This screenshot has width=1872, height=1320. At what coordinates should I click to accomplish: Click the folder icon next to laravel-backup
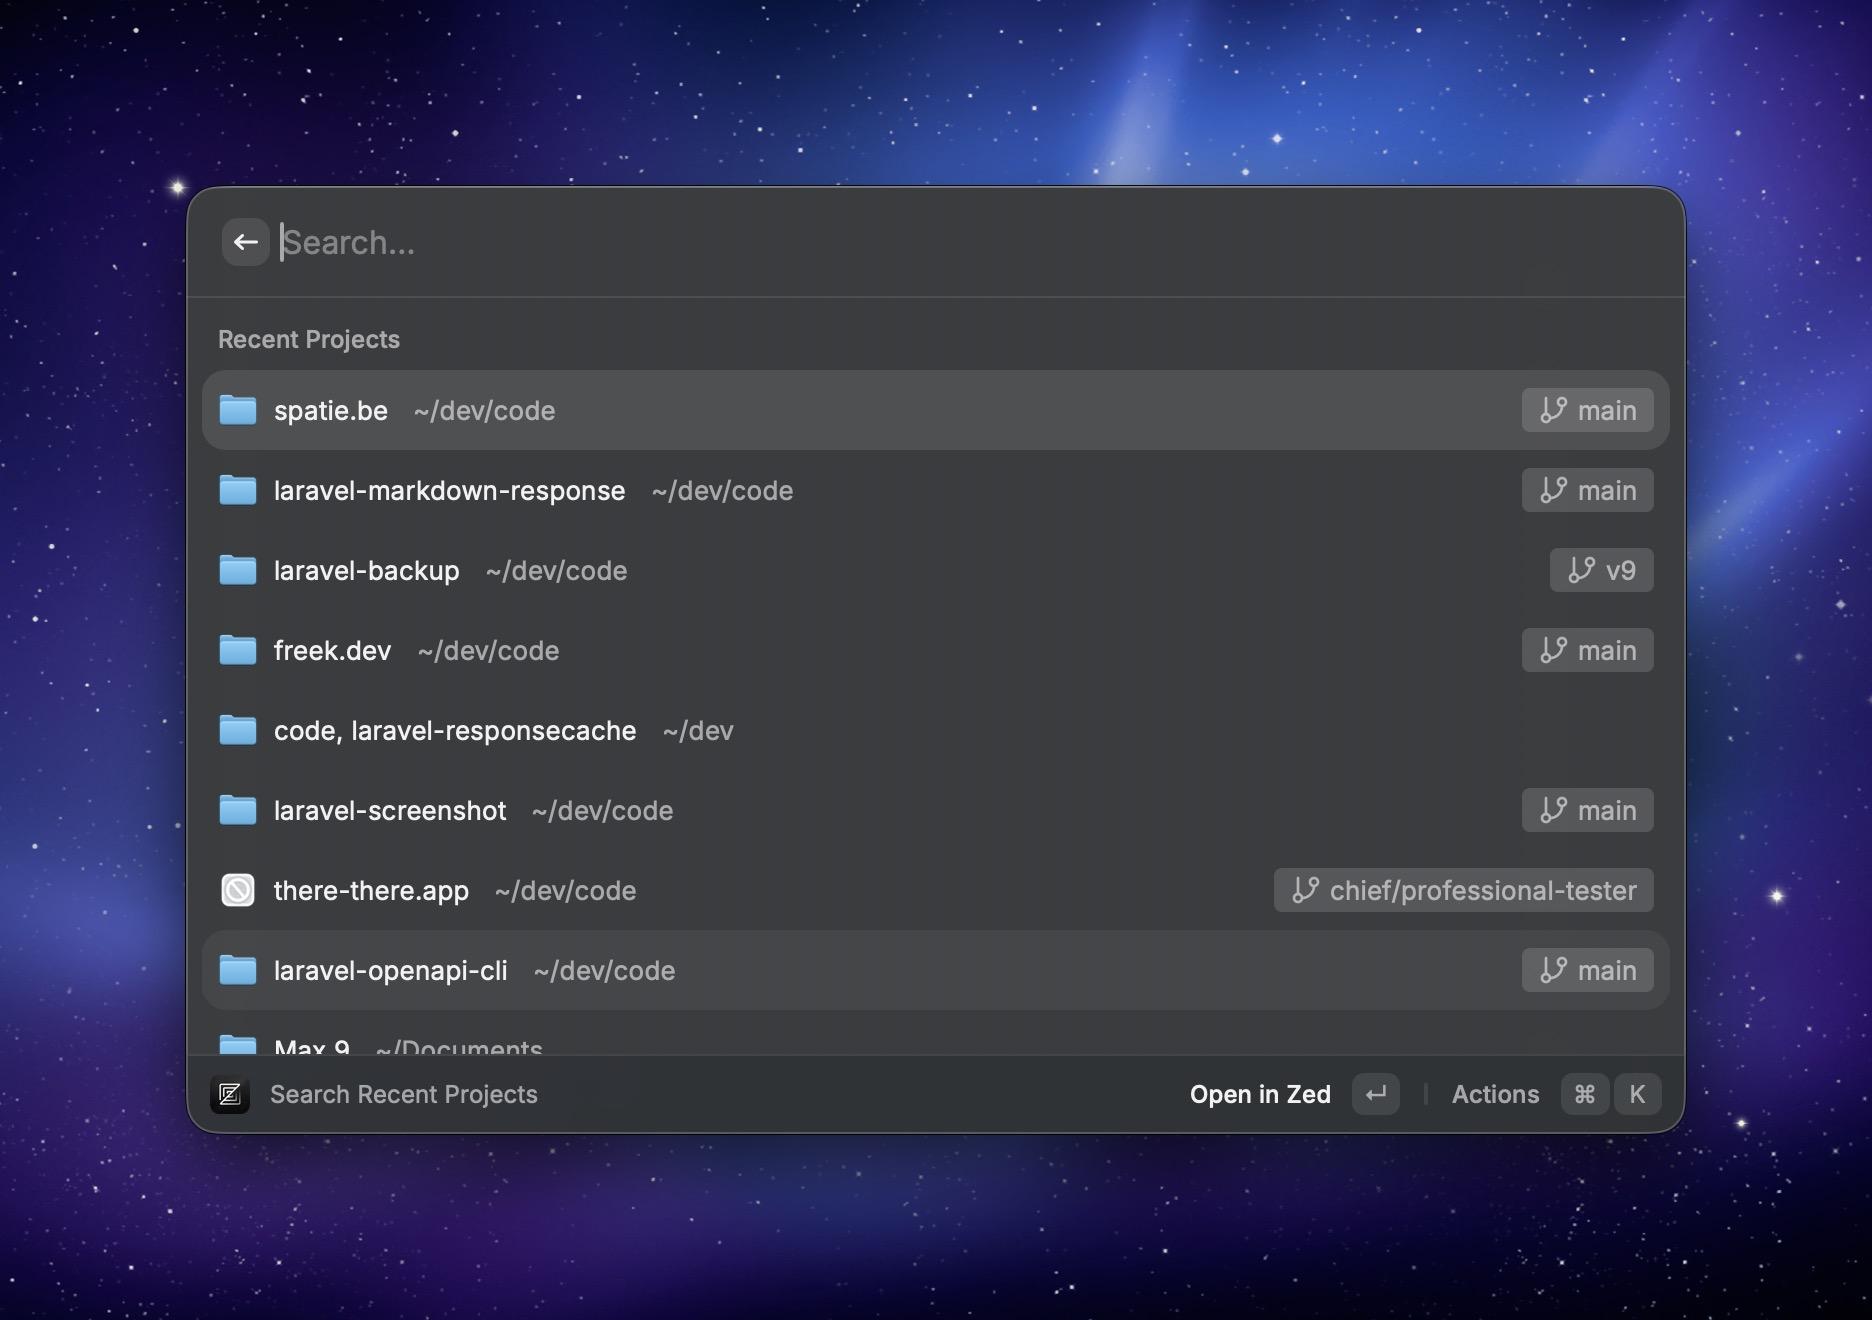coord(238,570)
